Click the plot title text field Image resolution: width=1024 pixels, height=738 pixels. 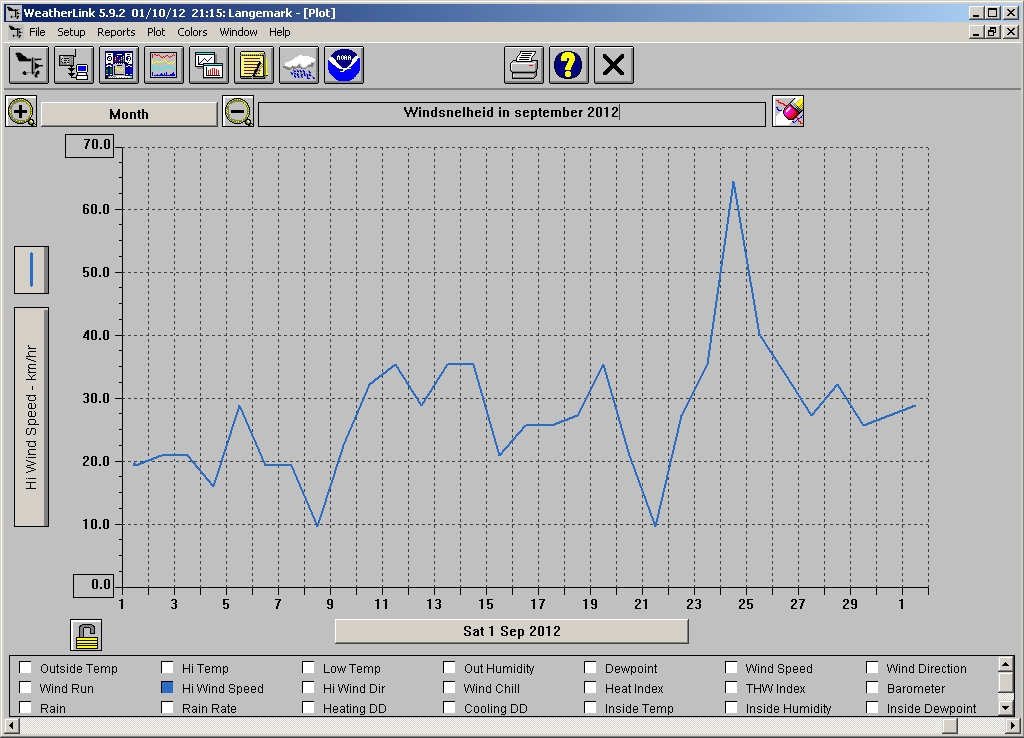[x=512, y=114]
